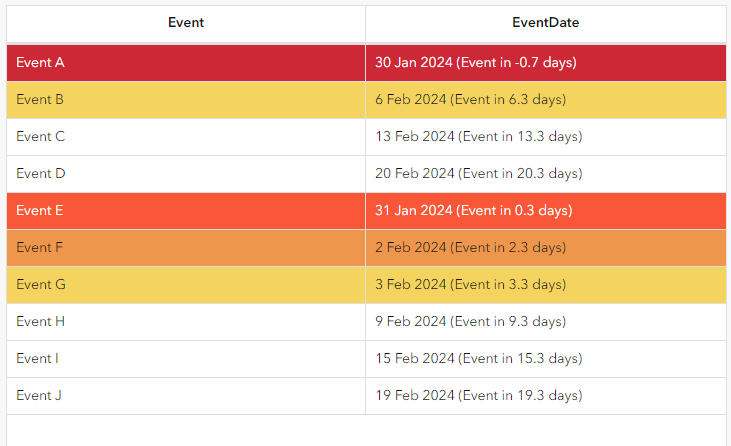Viewport: 731px width, 446px height.
Task: Select the Event J cell
Action: click(x=39, y=396)
